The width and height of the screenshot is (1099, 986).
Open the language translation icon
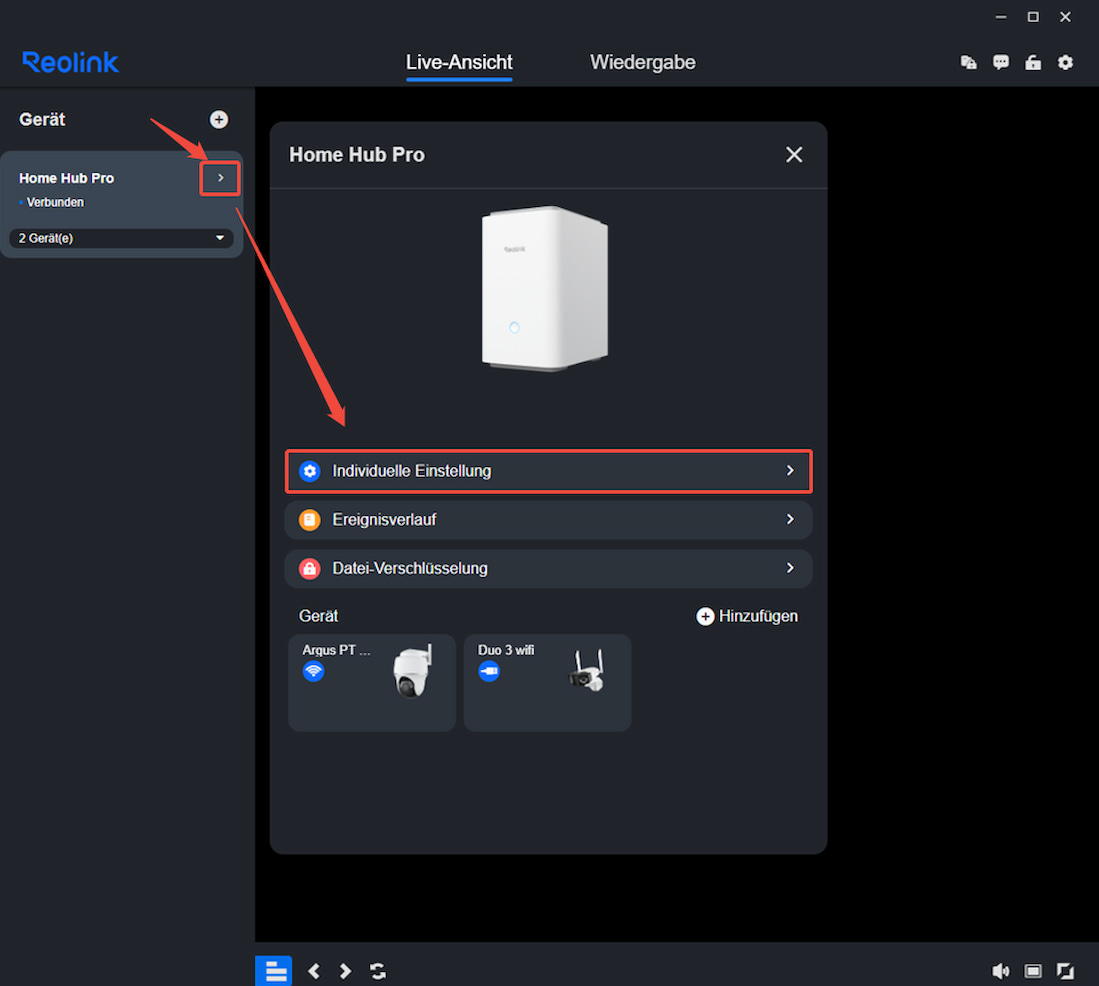969,62
